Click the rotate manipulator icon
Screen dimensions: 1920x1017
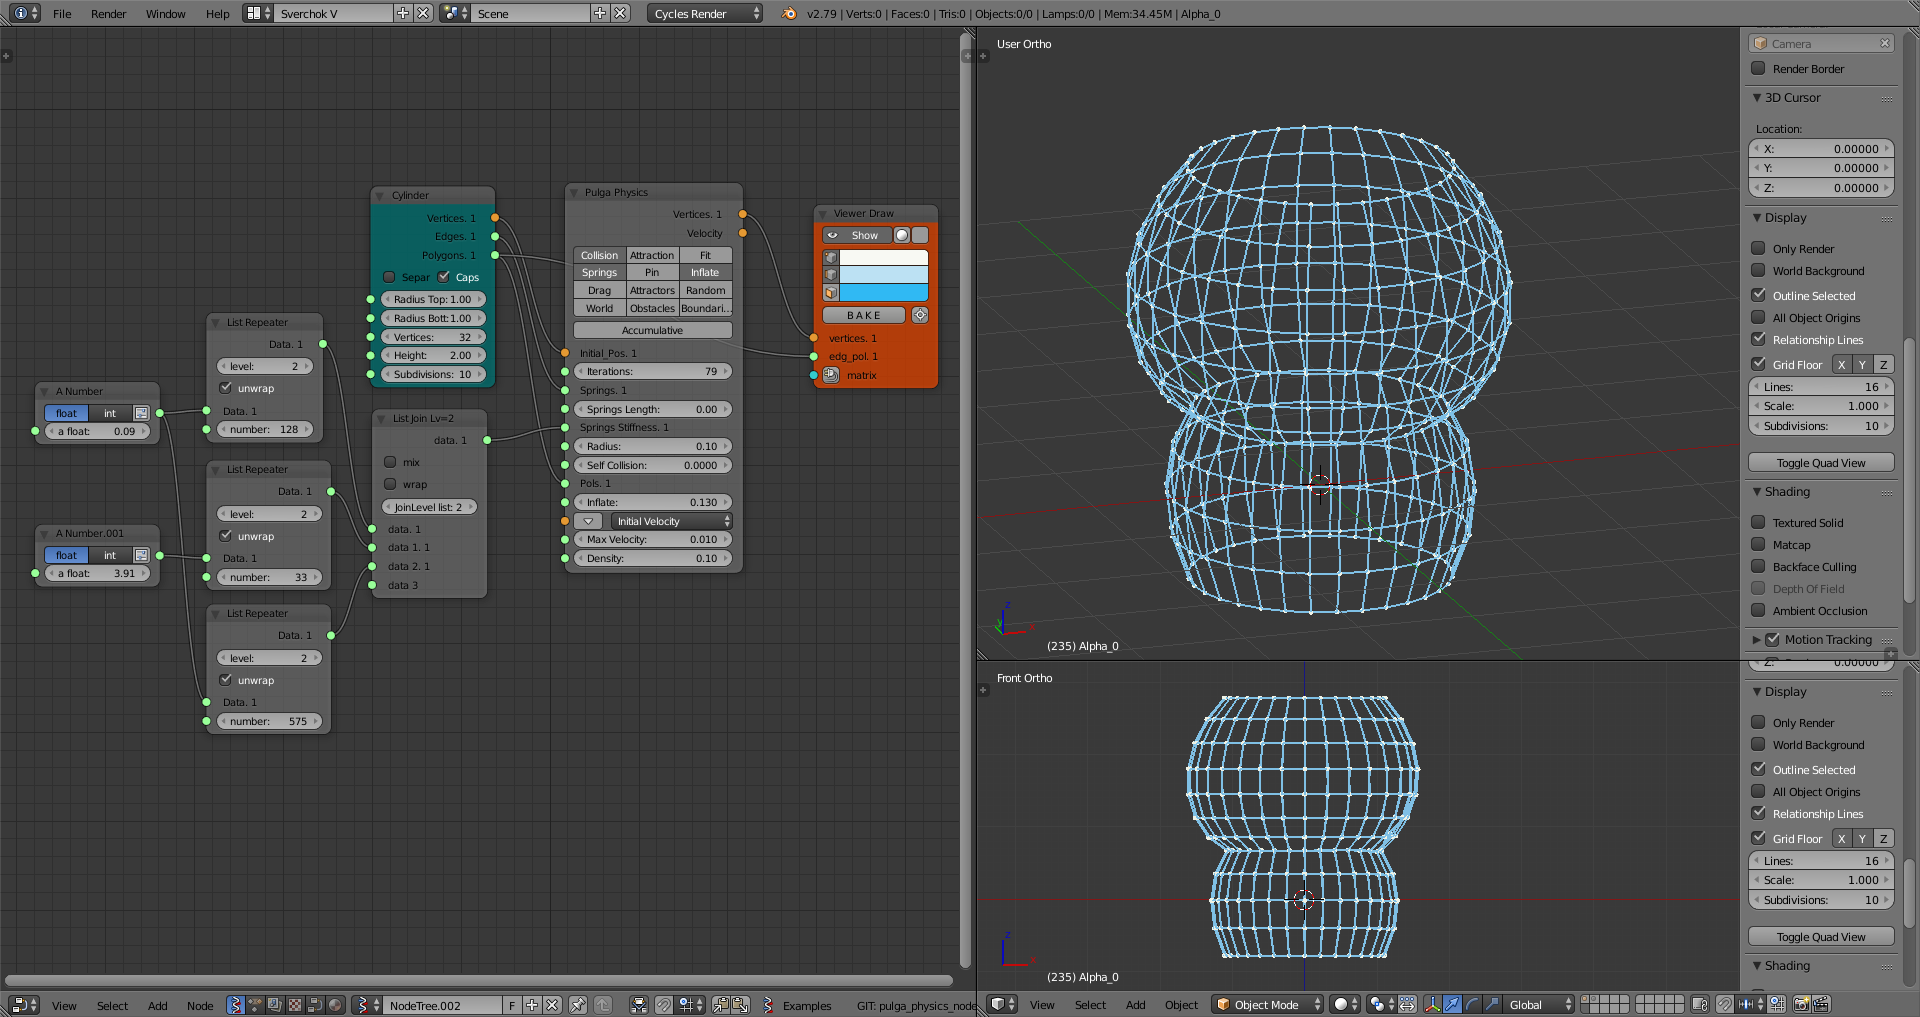1472,1004
